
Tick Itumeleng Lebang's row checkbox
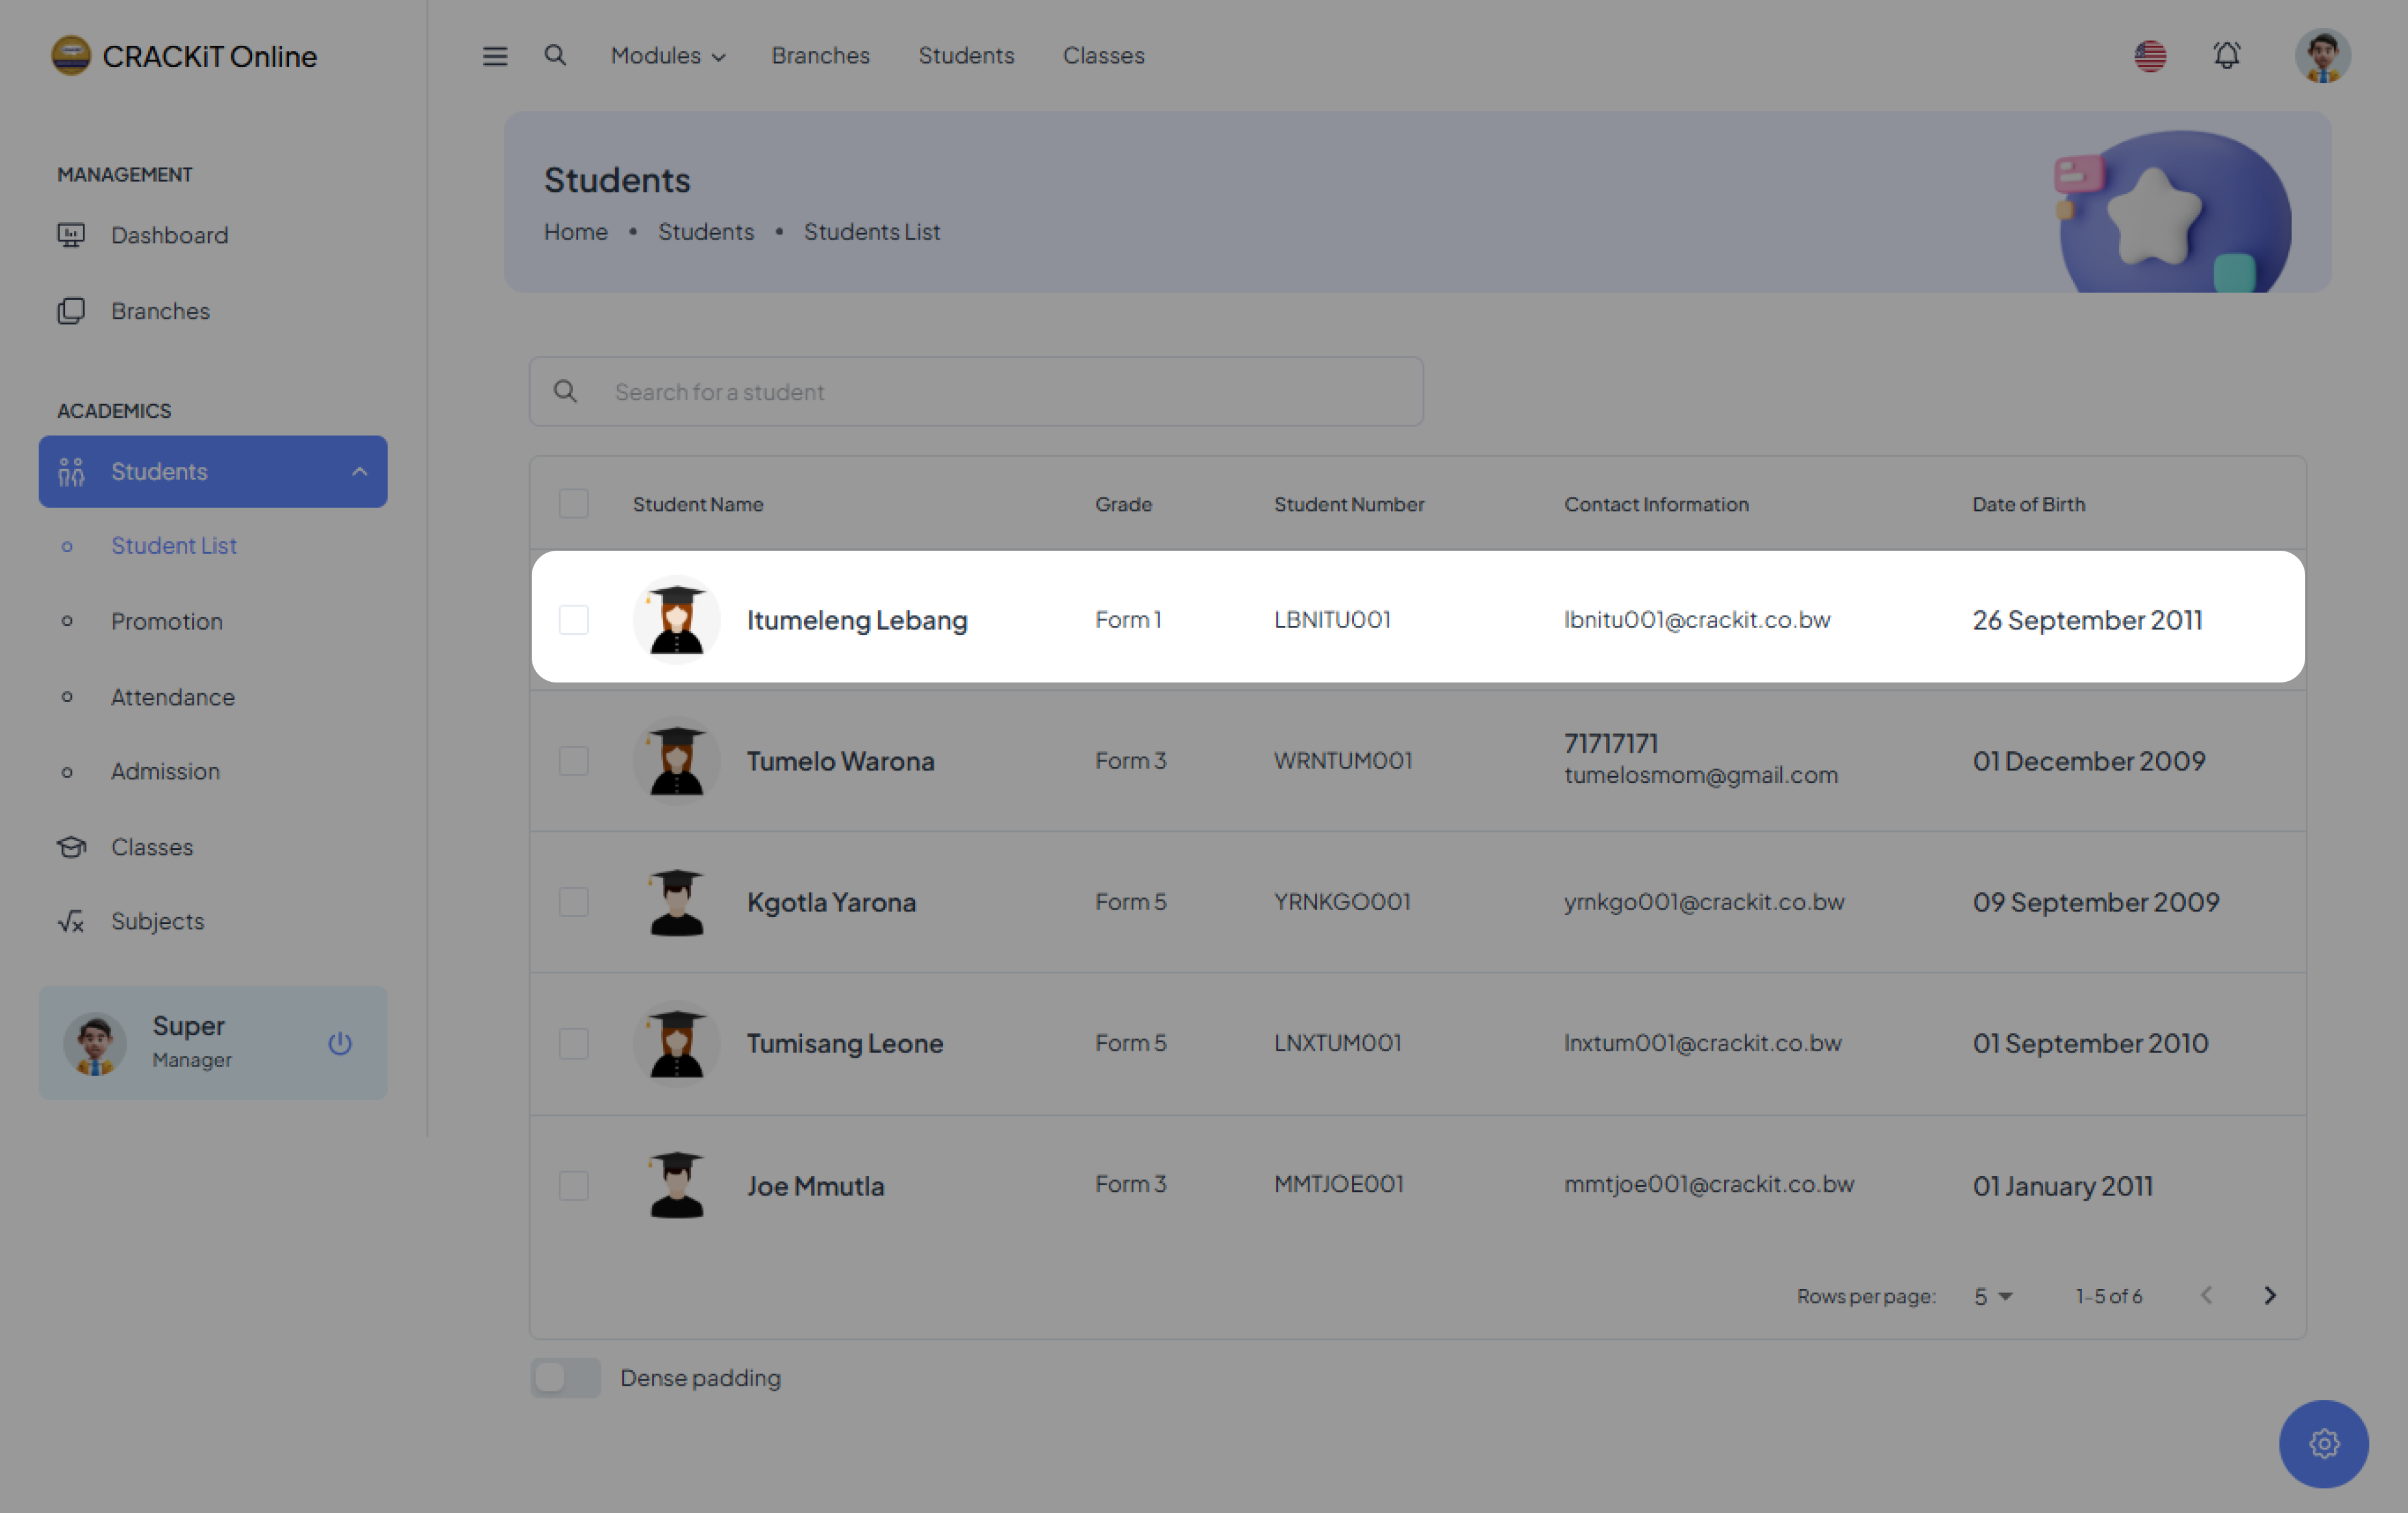(573, 619)
